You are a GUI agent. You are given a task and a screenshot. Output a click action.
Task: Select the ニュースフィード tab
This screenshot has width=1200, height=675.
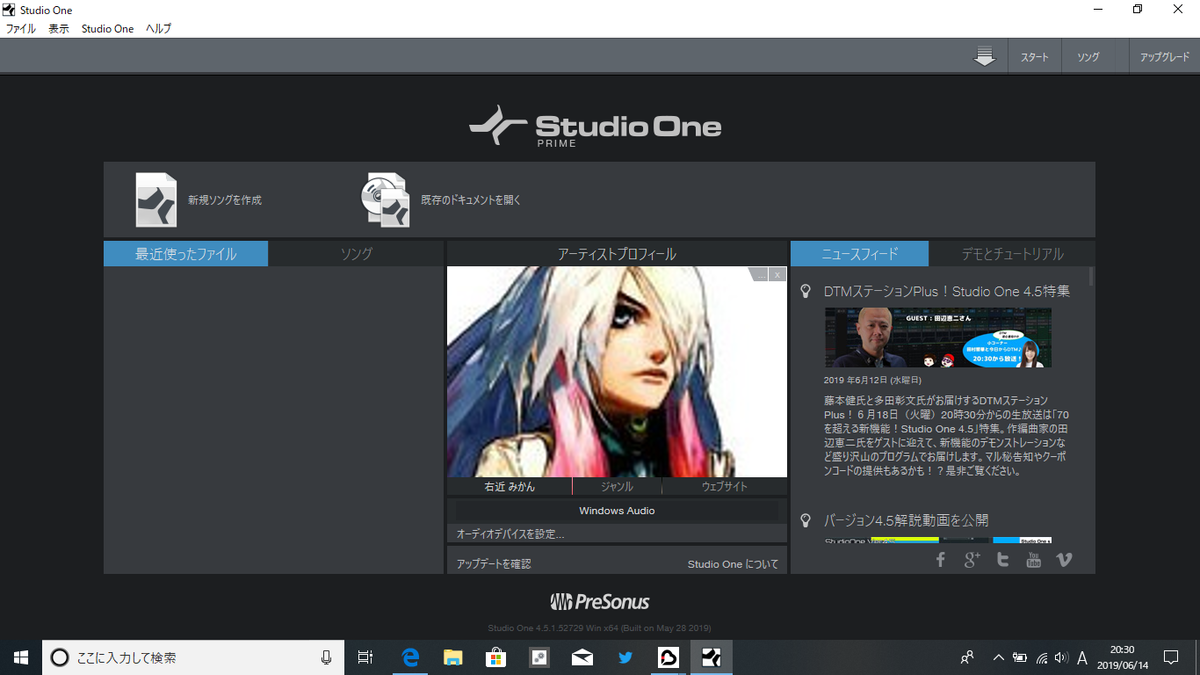[859, 254]
